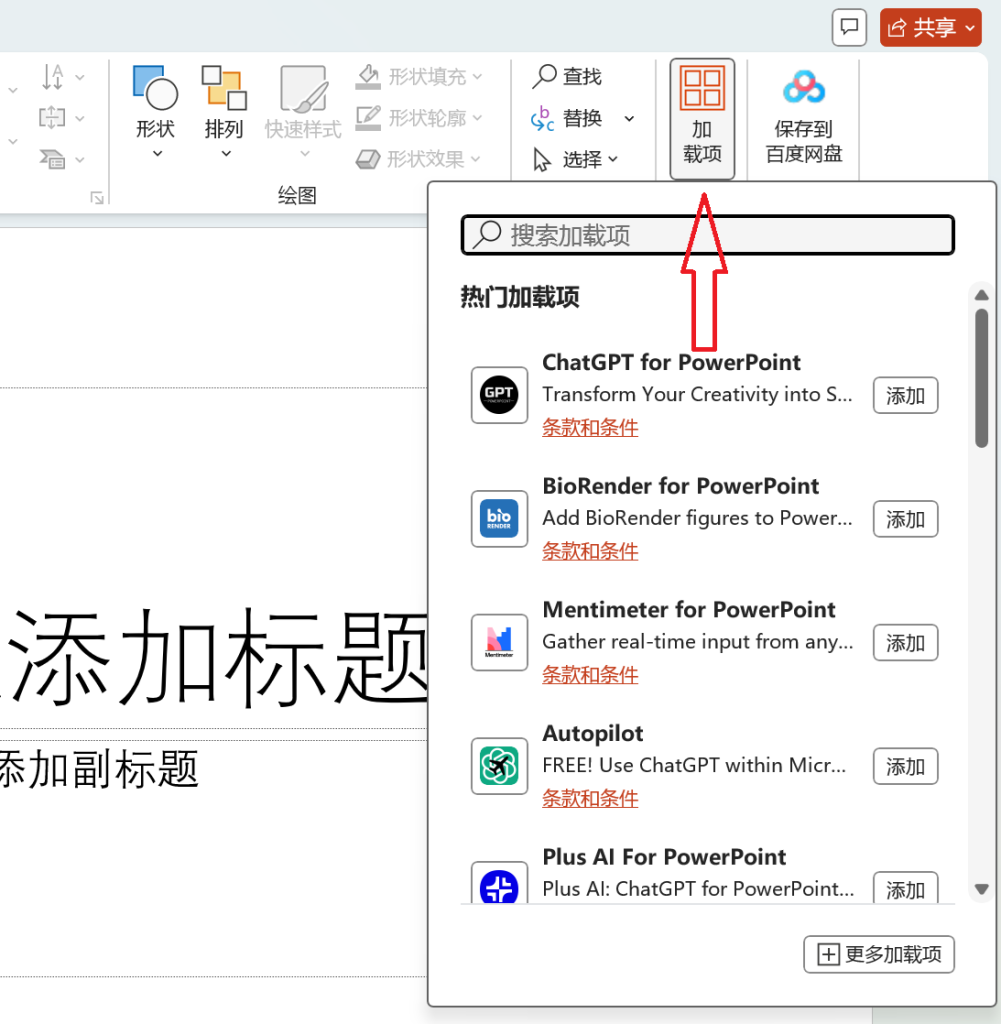Click the Shape Outline (形状轮廓) icon

pos(368,118)
